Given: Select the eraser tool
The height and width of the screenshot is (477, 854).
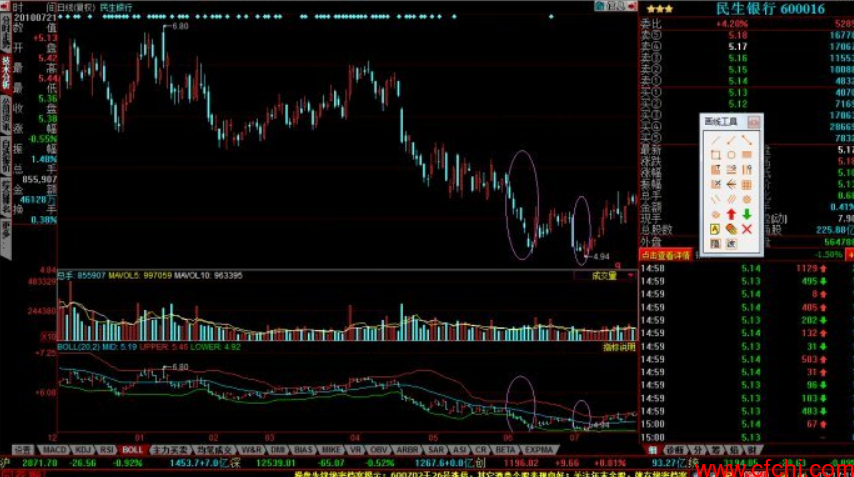Looking at the screenshot, I should [731, 229].
